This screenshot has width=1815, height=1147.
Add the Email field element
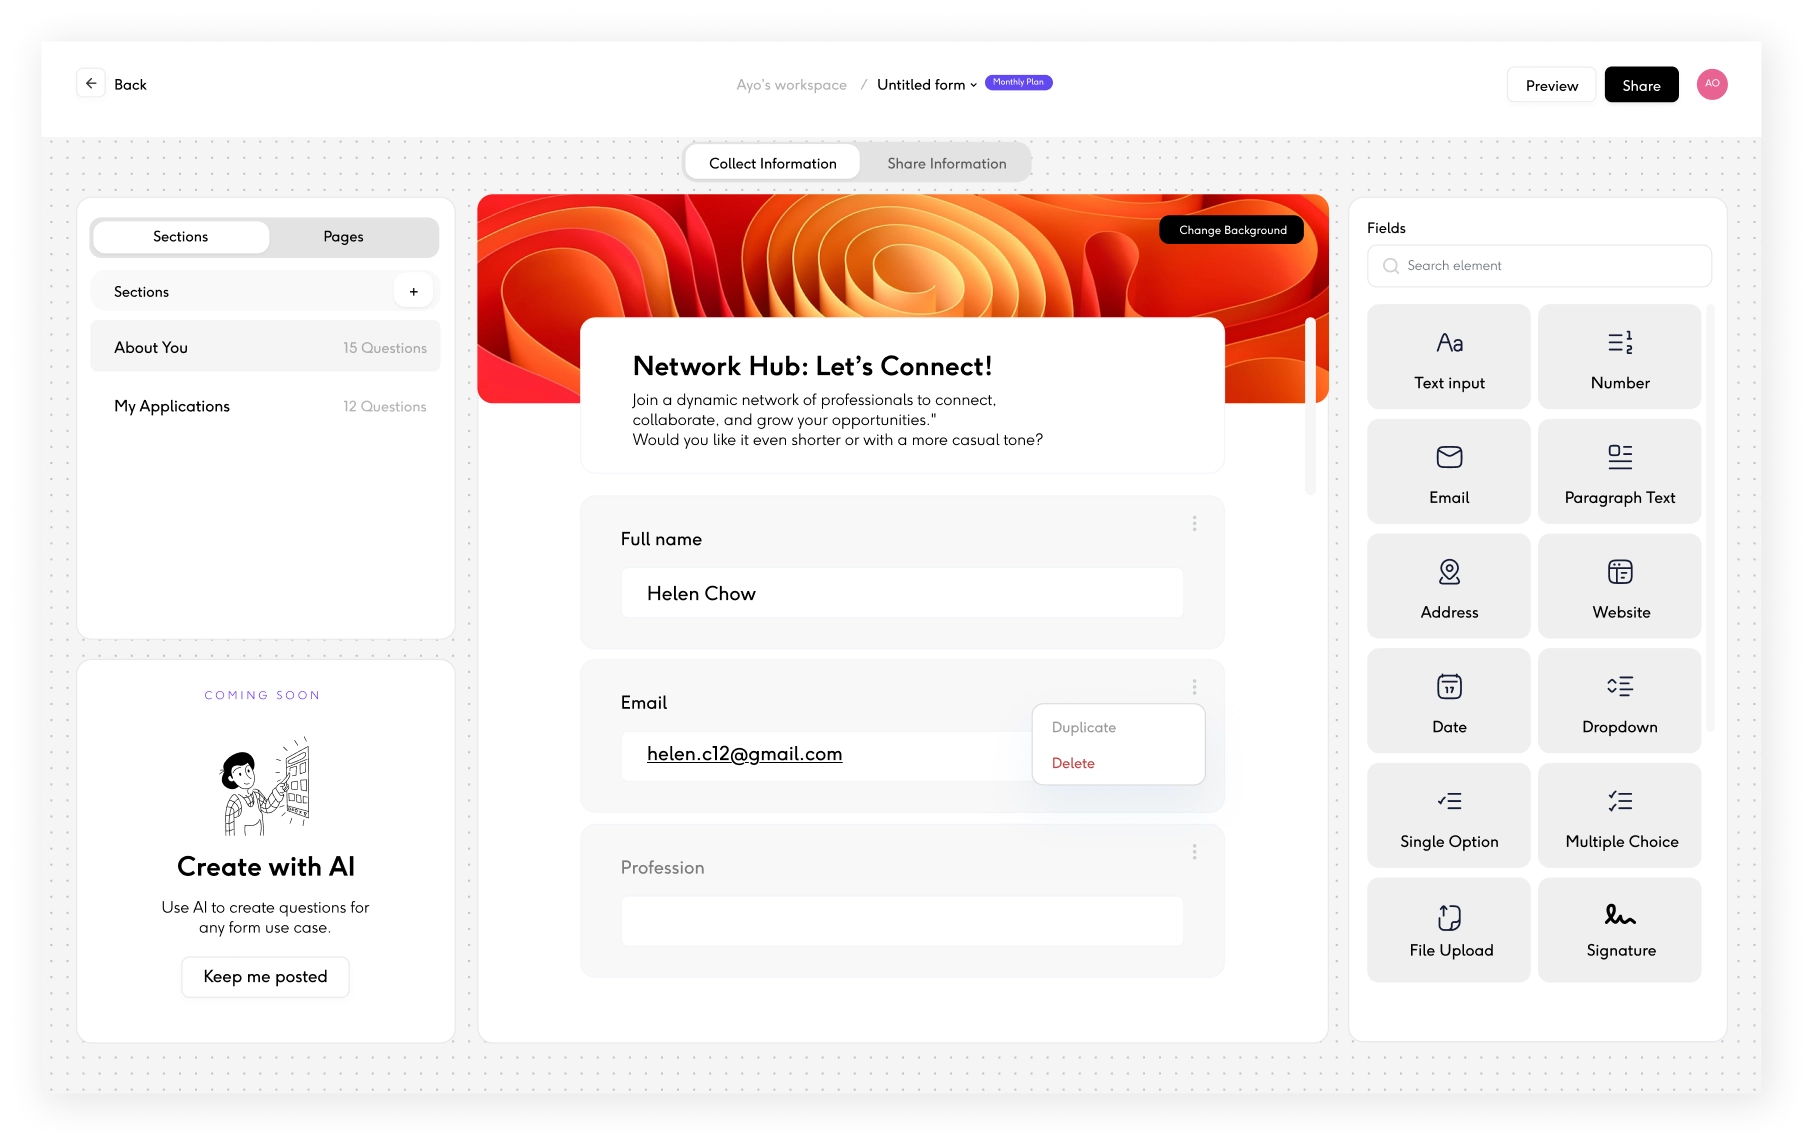coord(1448,472)
